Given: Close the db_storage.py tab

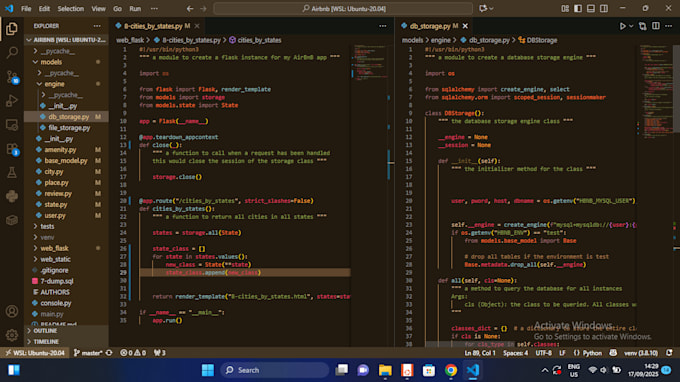Looking at the screenshot, I should [465, 26].
